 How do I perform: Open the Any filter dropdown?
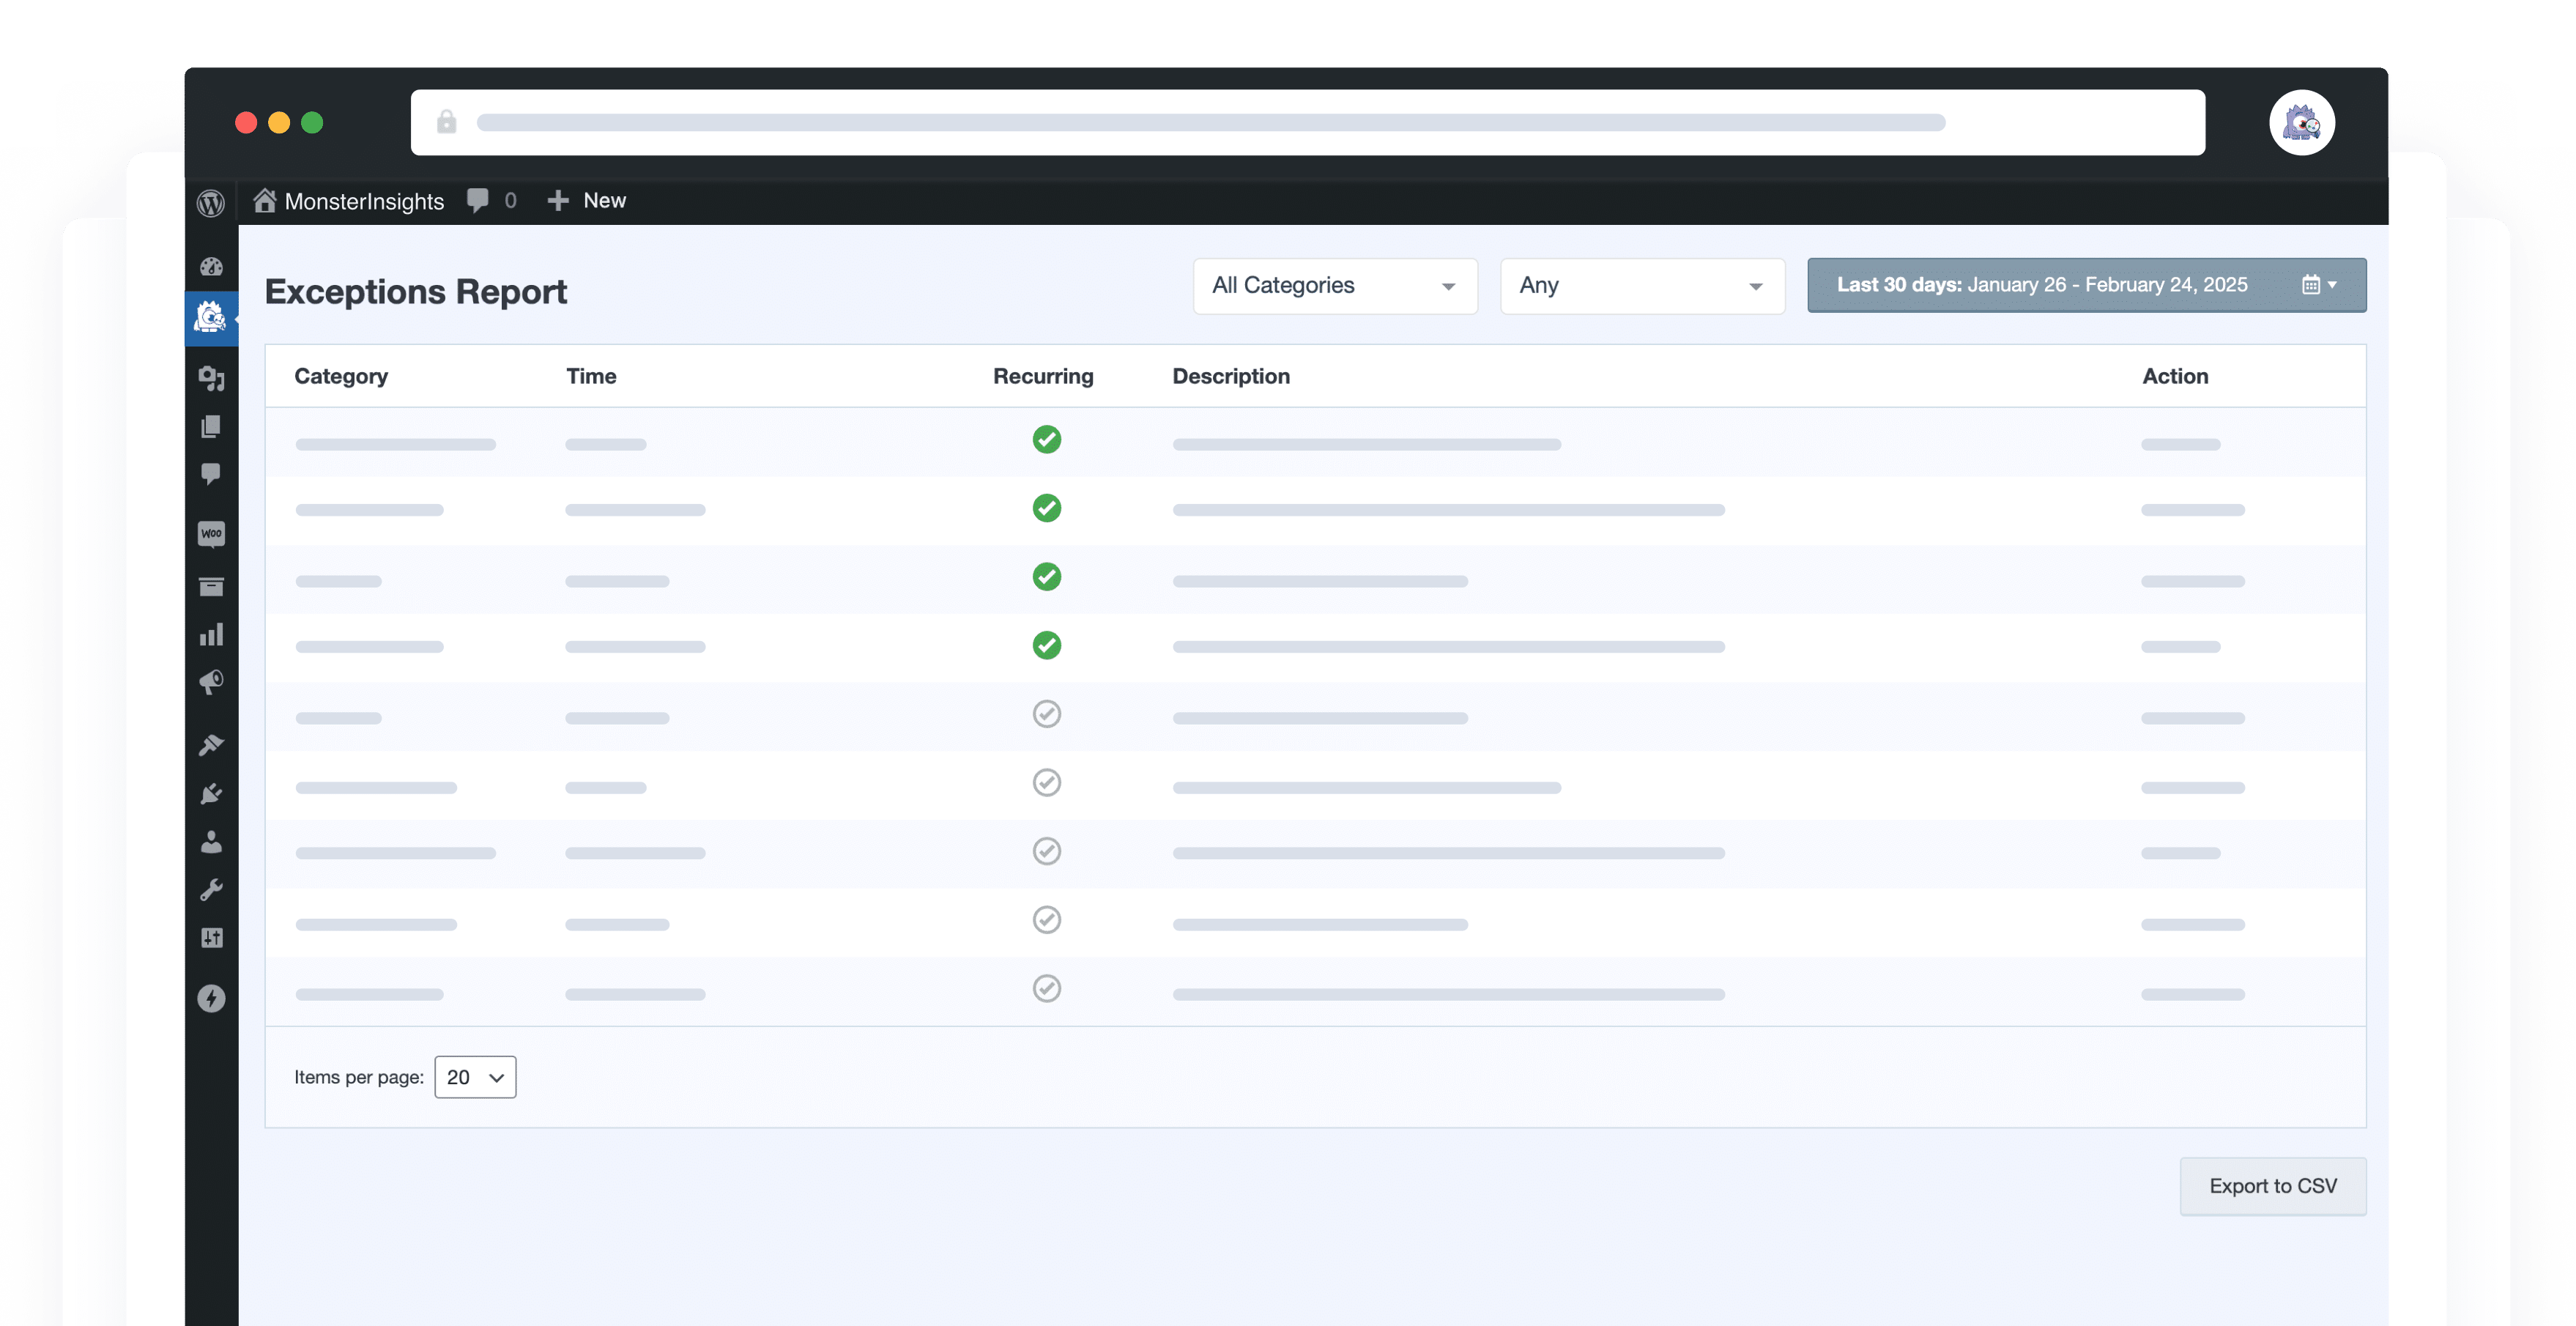[1641, 286]
